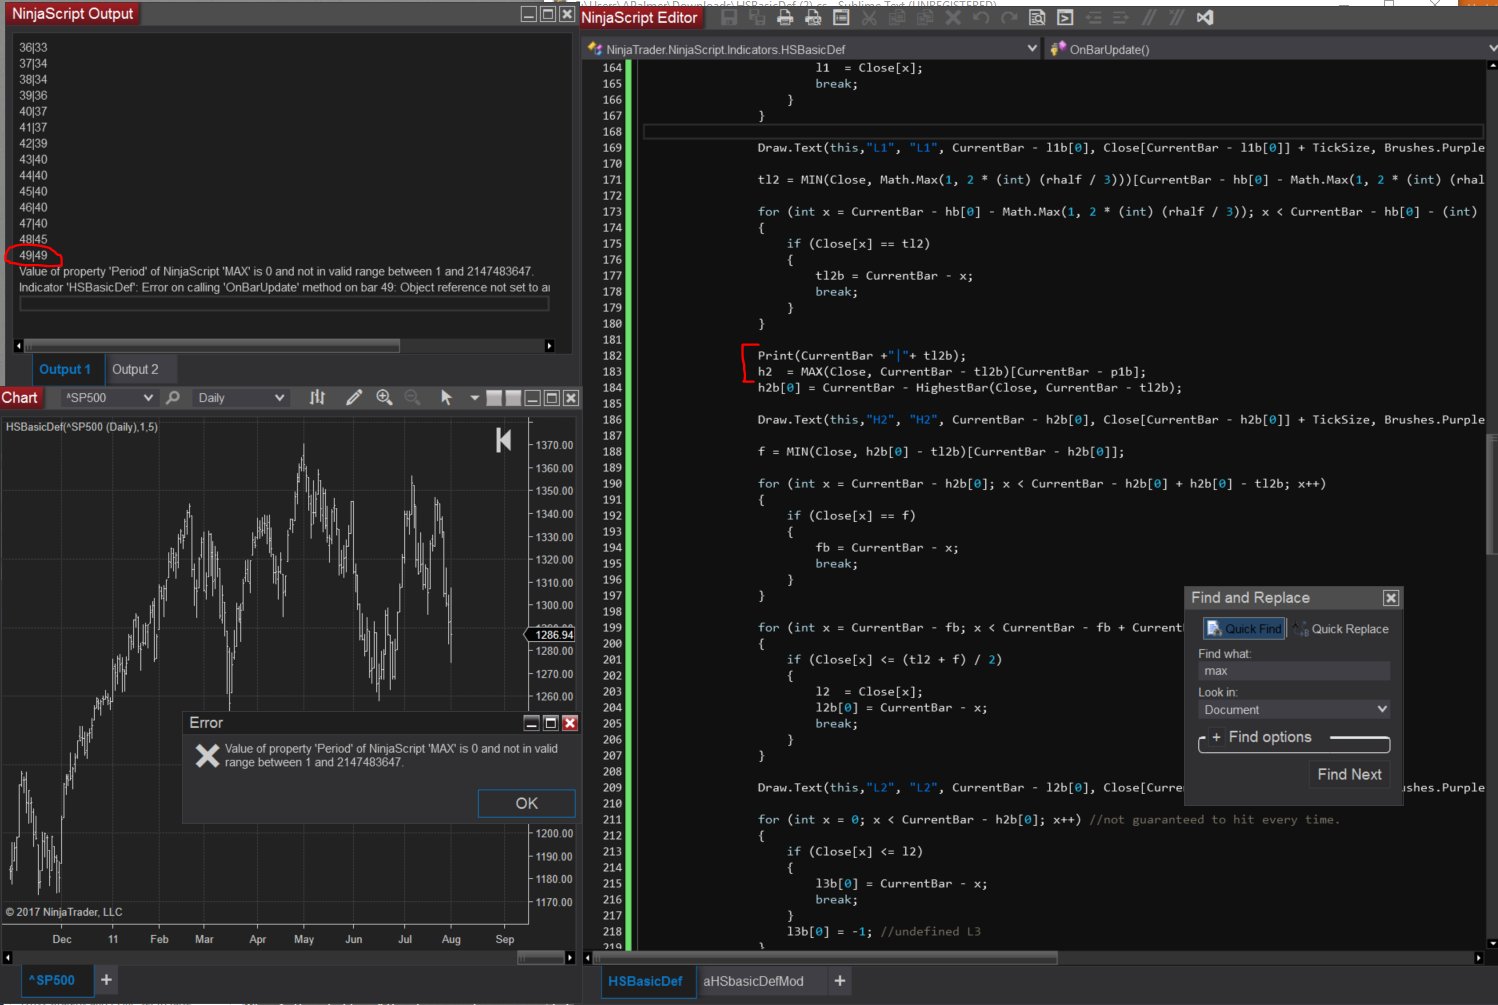Open the aHSbasicDefMod editor tab
The image size is (1498, 1005).
tap(753, 981)
